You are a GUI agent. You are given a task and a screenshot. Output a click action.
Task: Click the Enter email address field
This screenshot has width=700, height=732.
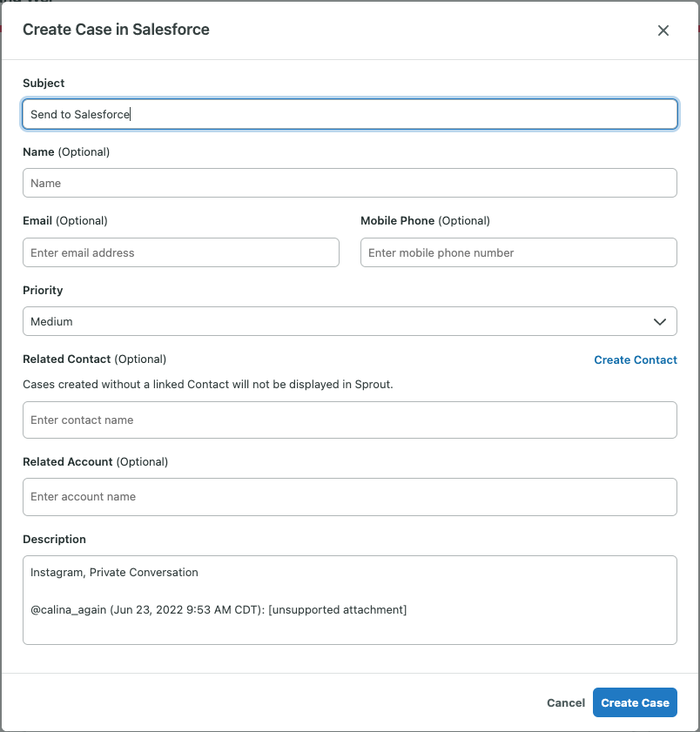point(181,253)
